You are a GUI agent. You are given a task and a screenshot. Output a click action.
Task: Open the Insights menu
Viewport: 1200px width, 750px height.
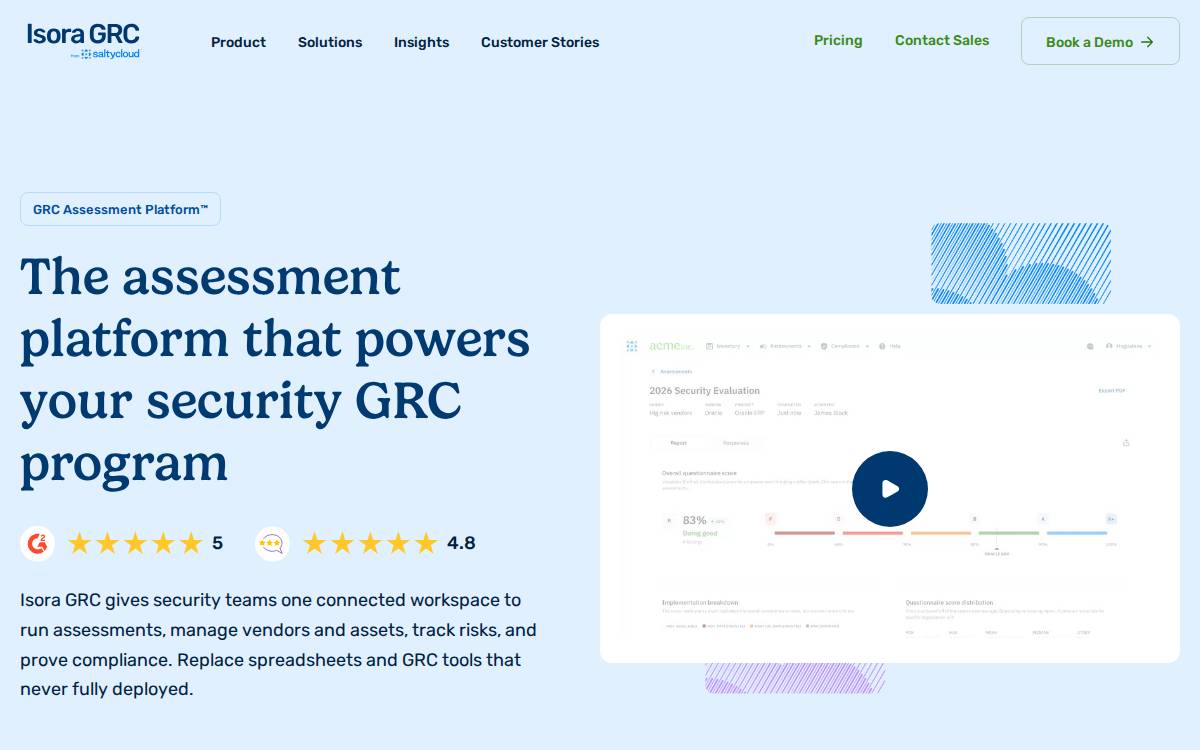point(421,42)
